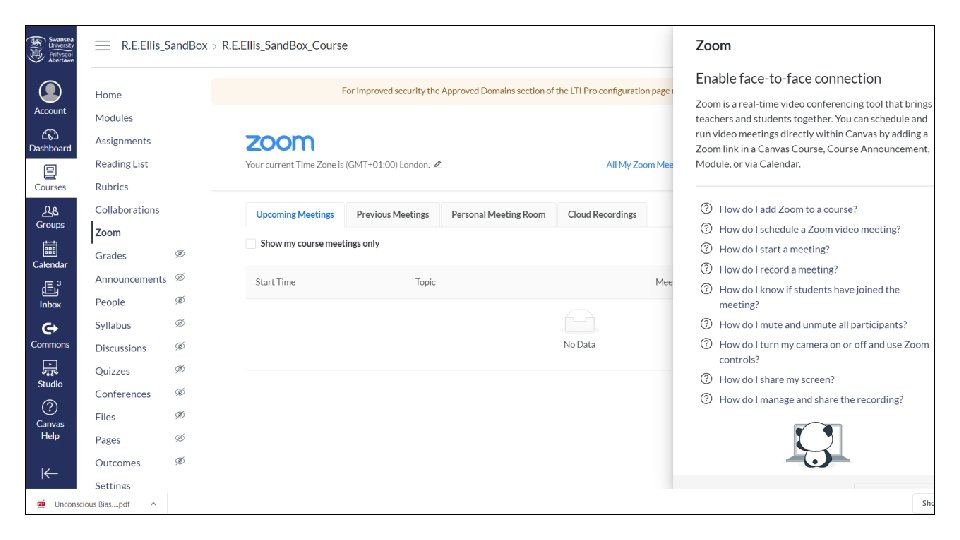The height and width of the screenshot is (540, 960).
Task: Open the Cloud Recordings tab
Action: pos(602,214)
